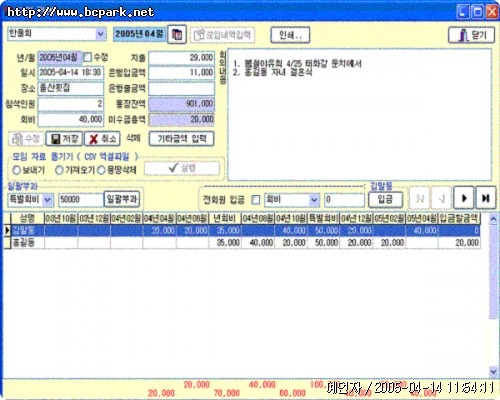Click the 저장 save button with disk icon
This screenshot has width=500, height=400.
64,139
